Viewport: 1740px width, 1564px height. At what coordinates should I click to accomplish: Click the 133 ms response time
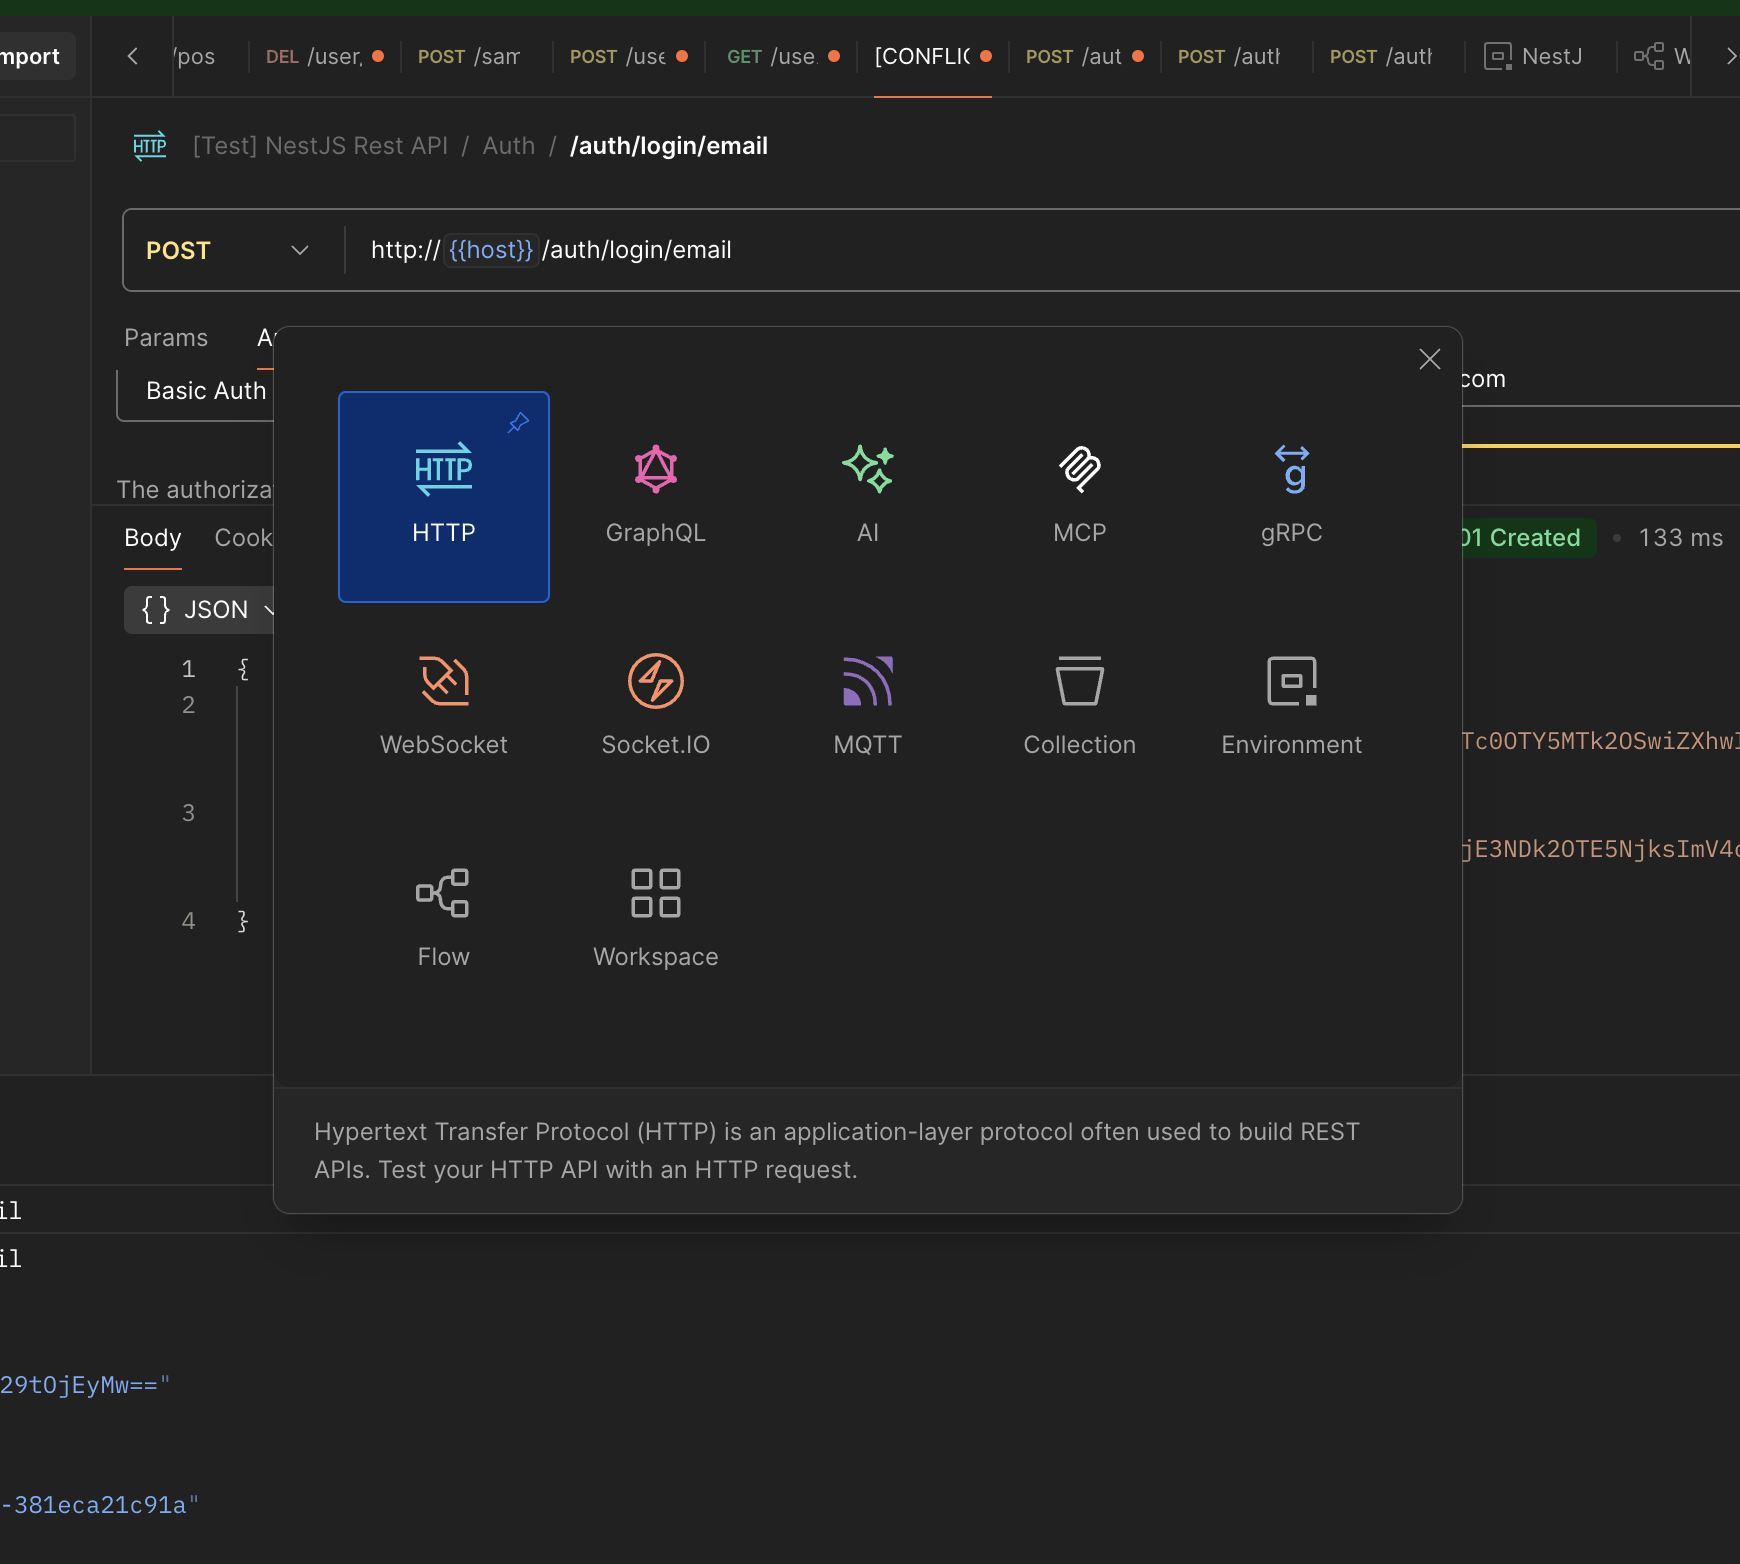click(x=1681, y=538)
